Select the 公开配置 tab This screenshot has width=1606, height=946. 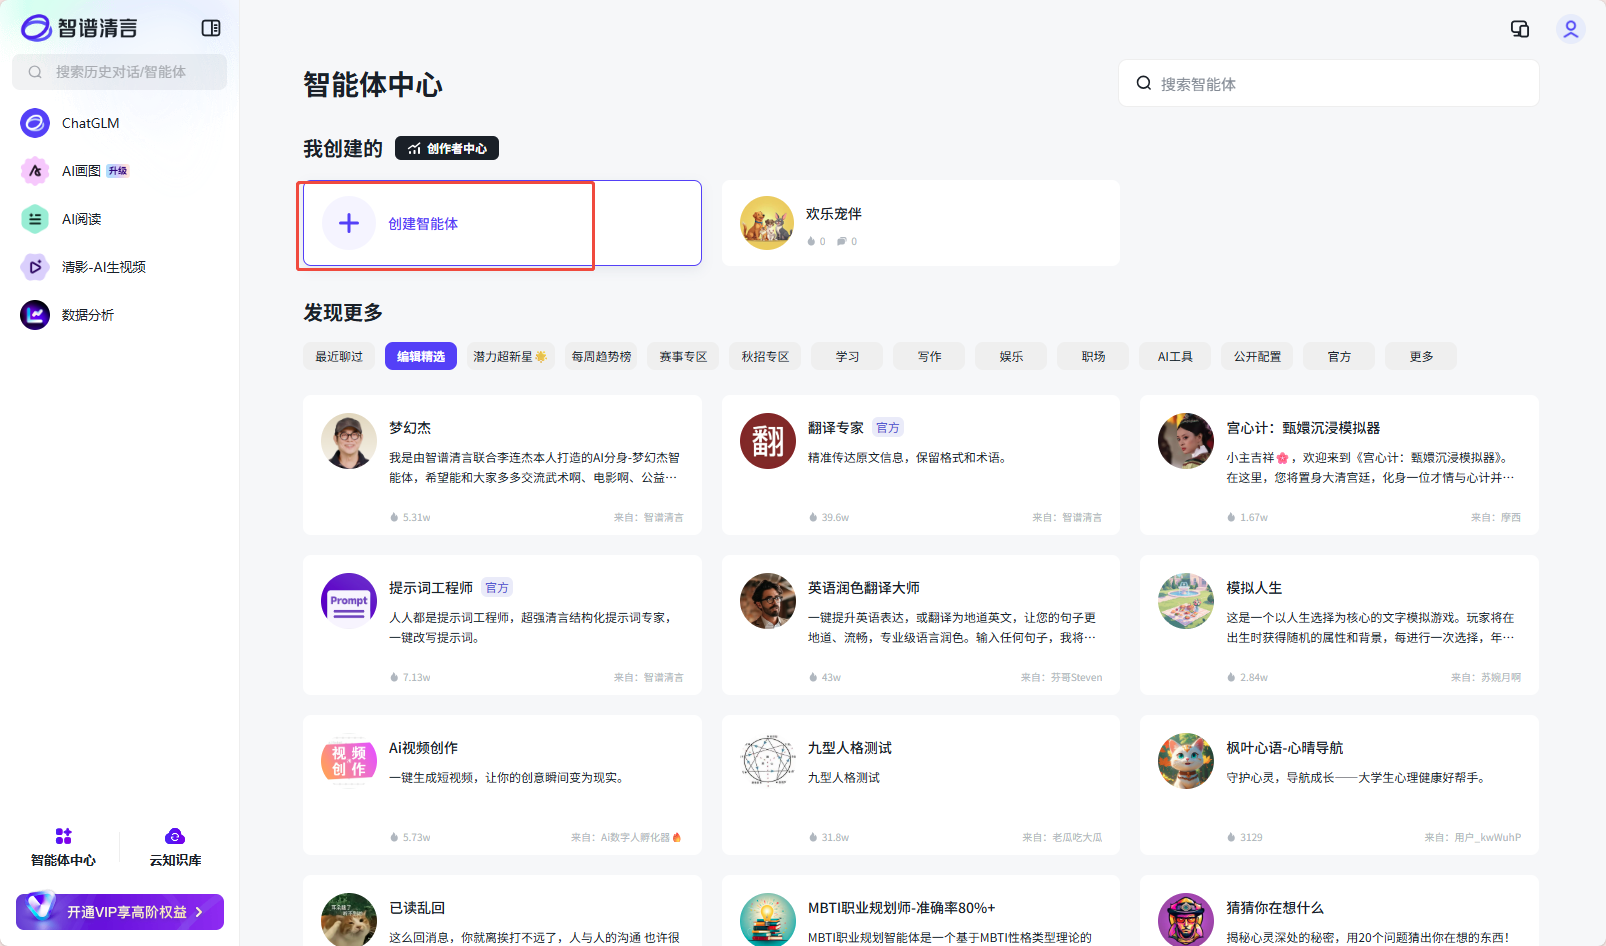(x=1257, y=356)
